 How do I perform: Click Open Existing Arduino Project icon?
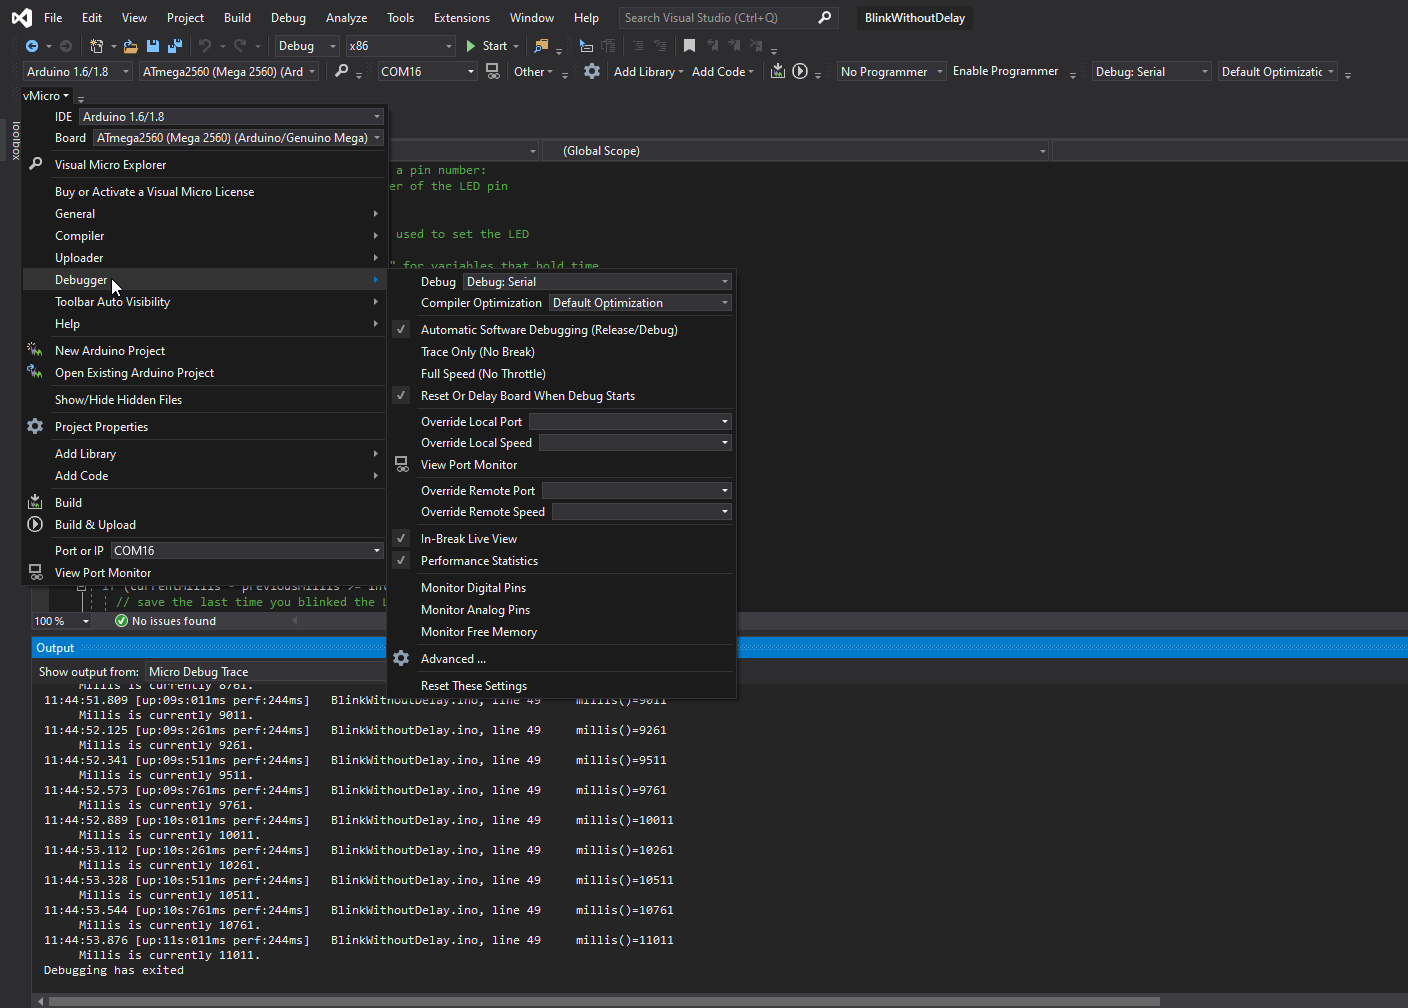pyautogui.click(x=35, y=372)
